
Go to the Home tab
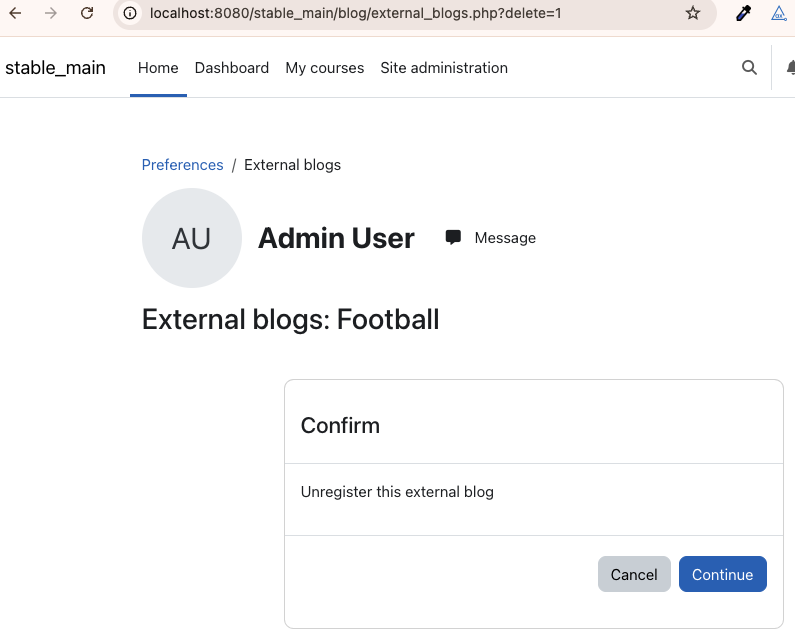158,68
